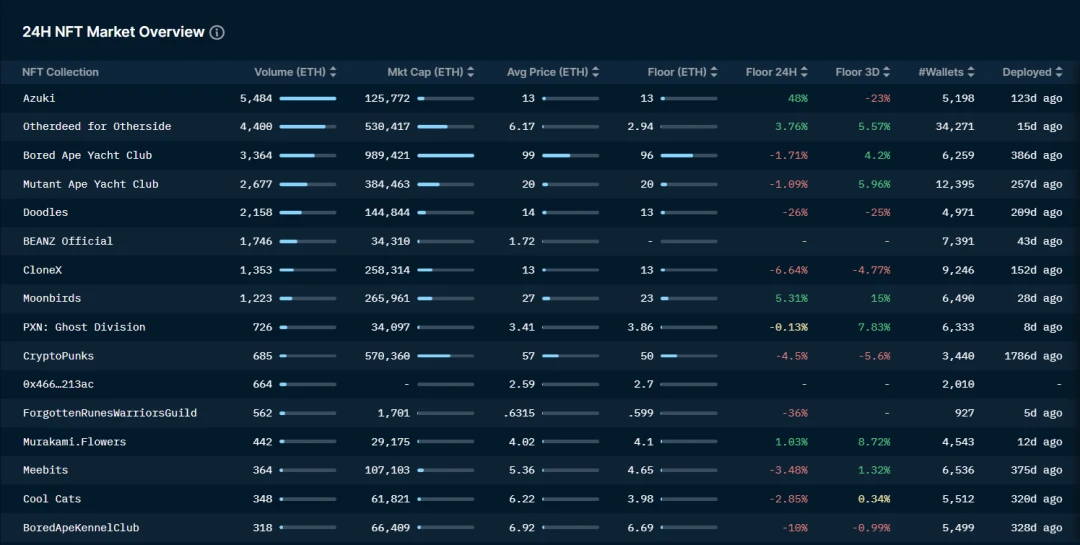Sort by Volume (ETH) arrows icon
Image resolution: width=1080 pixels, height=545 pixels.
point(333,72)
